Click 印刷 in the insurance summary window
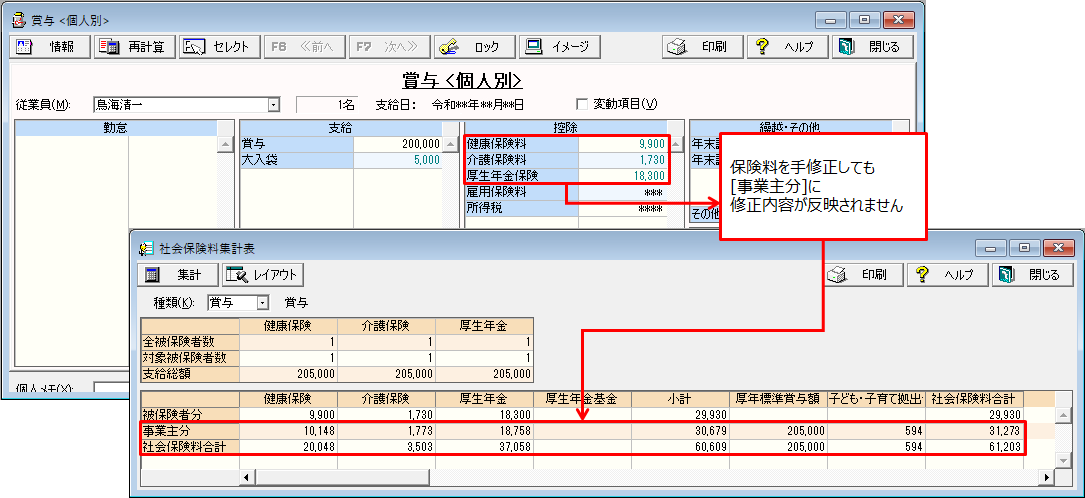This screenshot has height=498, width=1085. (864, 275)
